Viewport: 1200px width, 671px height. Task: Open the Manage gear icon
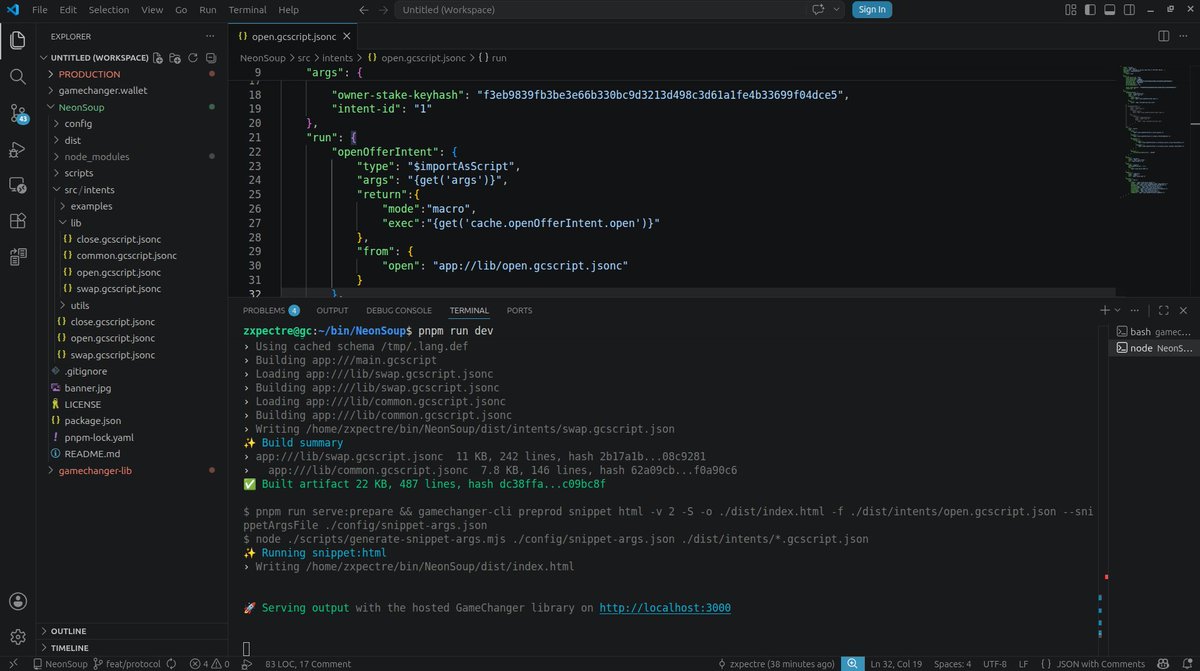pyautogui.click(x=17, y=637)
